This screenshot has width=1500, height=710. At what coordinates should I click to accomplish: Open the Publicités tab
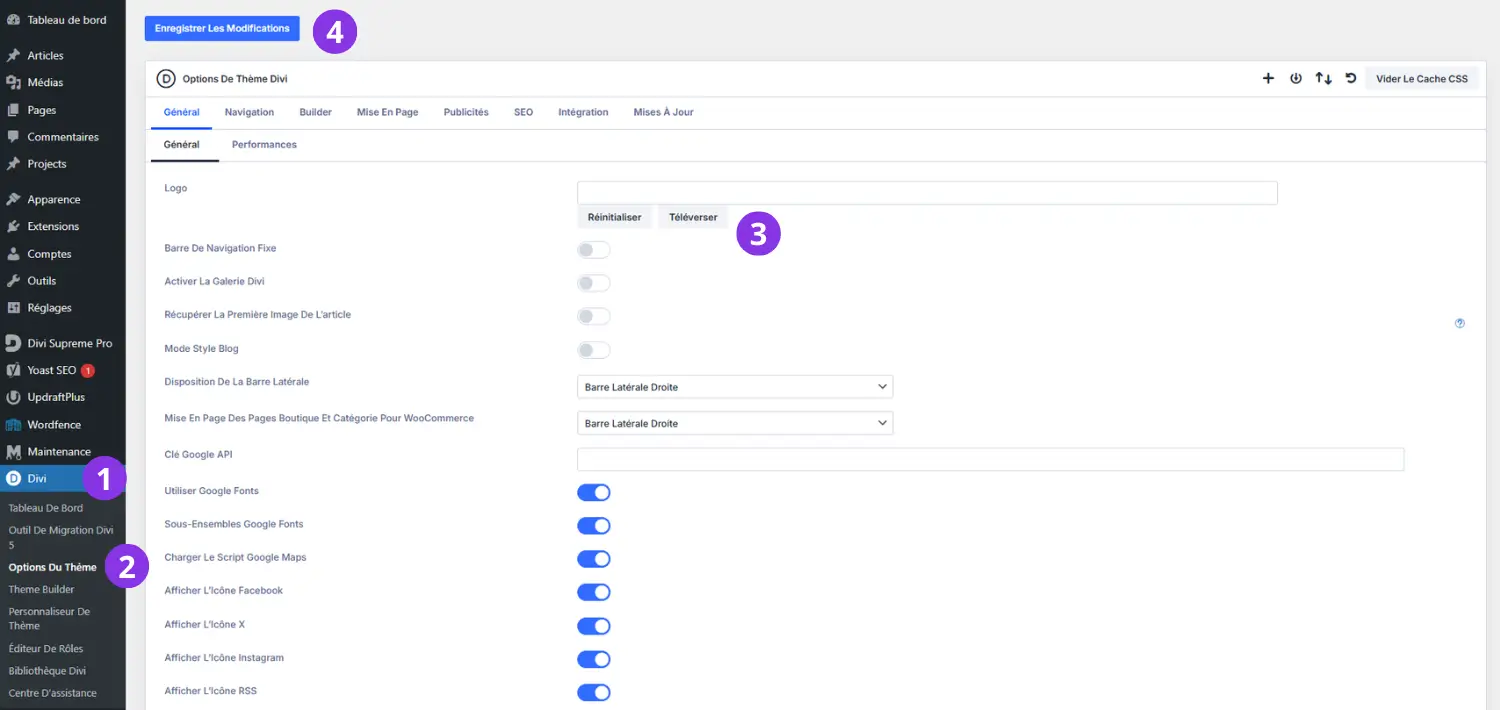click(x=466, y=112)
